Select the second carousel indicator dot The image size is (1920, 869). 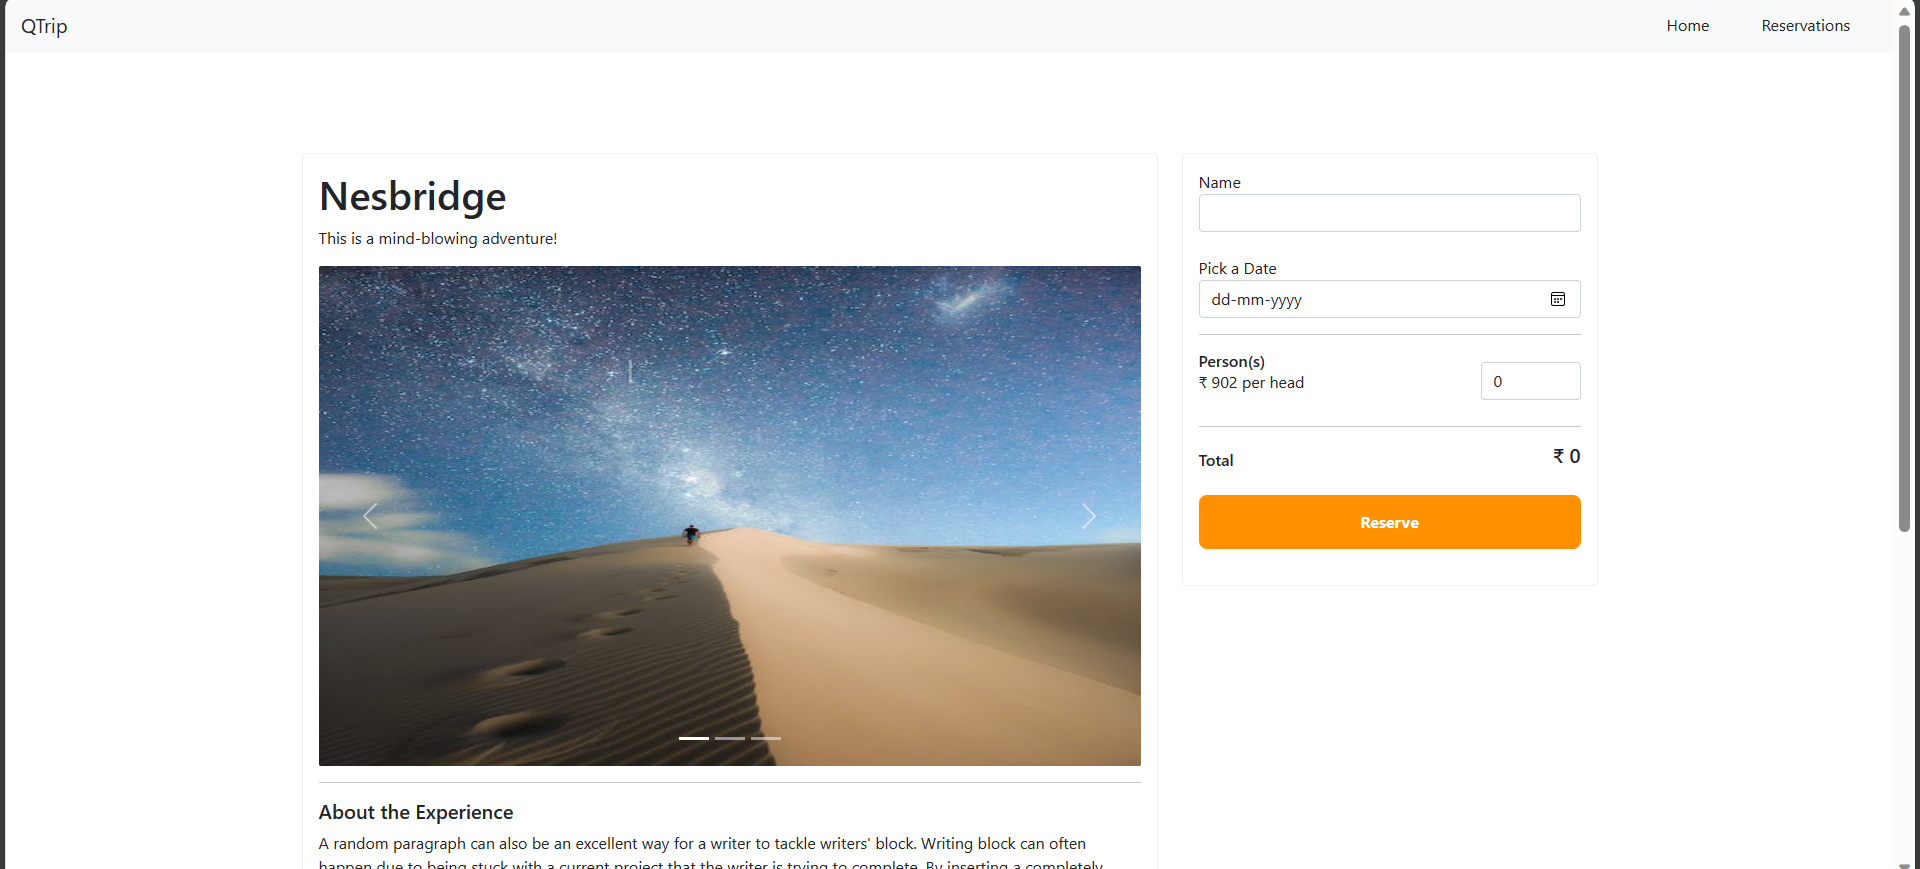pos(729,738)
